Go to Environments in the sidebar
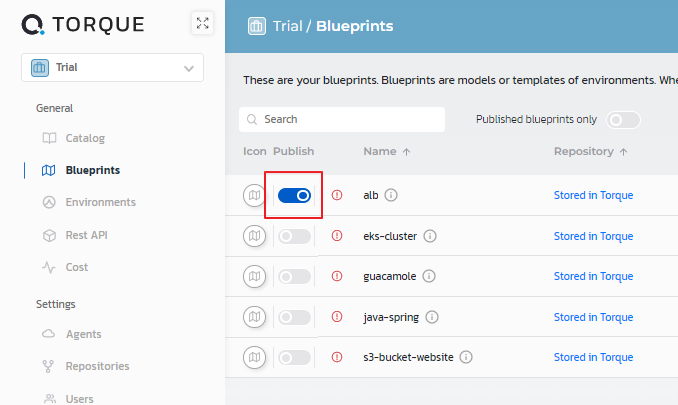The image size is (678, 405). point(100,202)
